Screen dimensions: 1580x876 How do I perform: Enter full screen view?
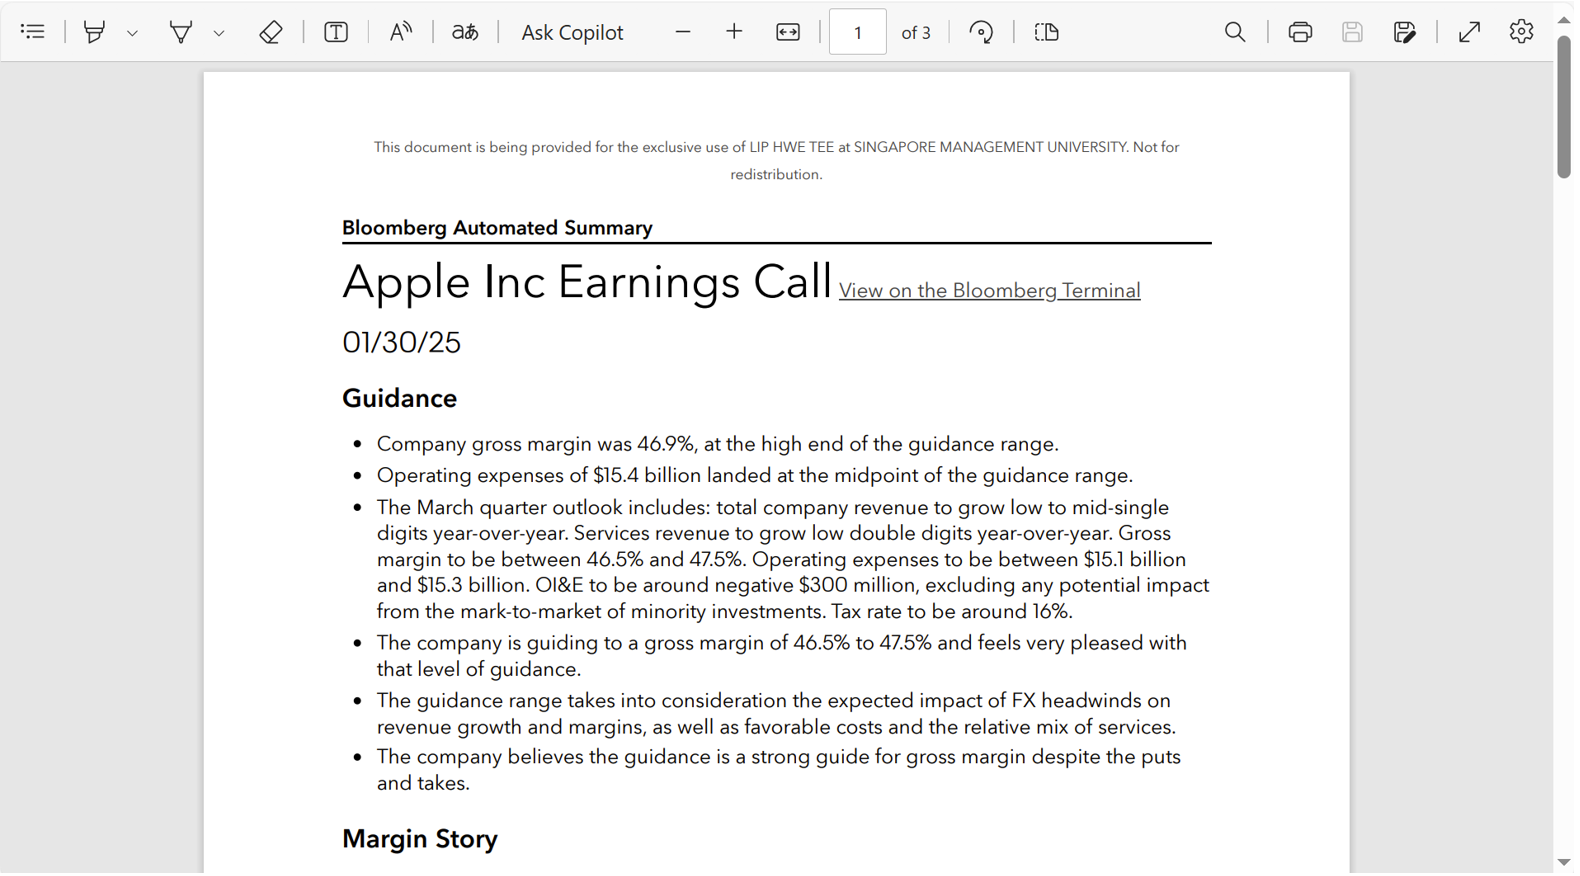[x=1469, y=32]
